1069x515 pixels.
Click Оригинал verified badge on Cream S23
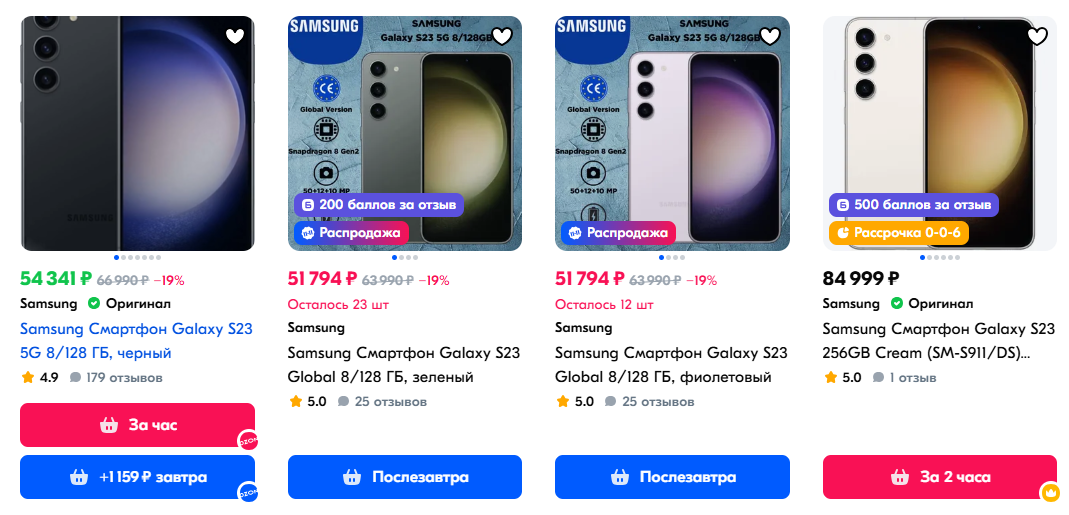(897, 304)
